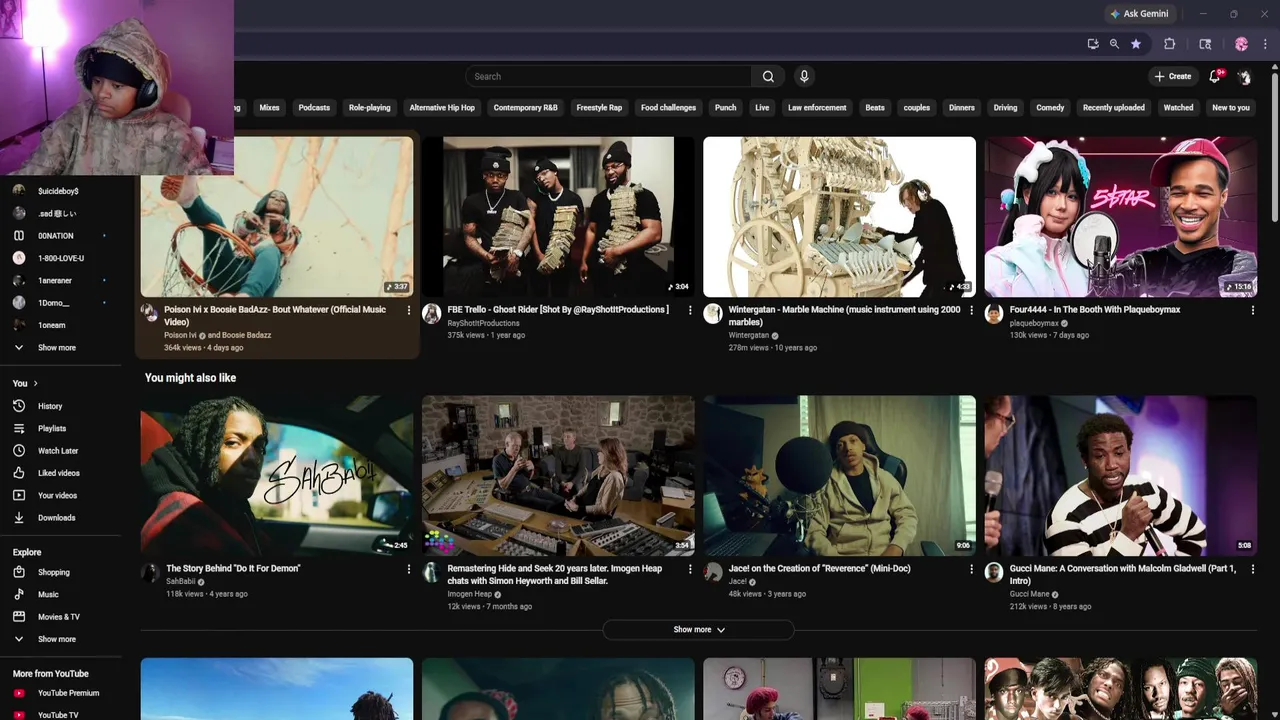Play Gucci Mane conversation thumbnail
Viewport: 1280px width, 720px height.
pos(1121,475)
